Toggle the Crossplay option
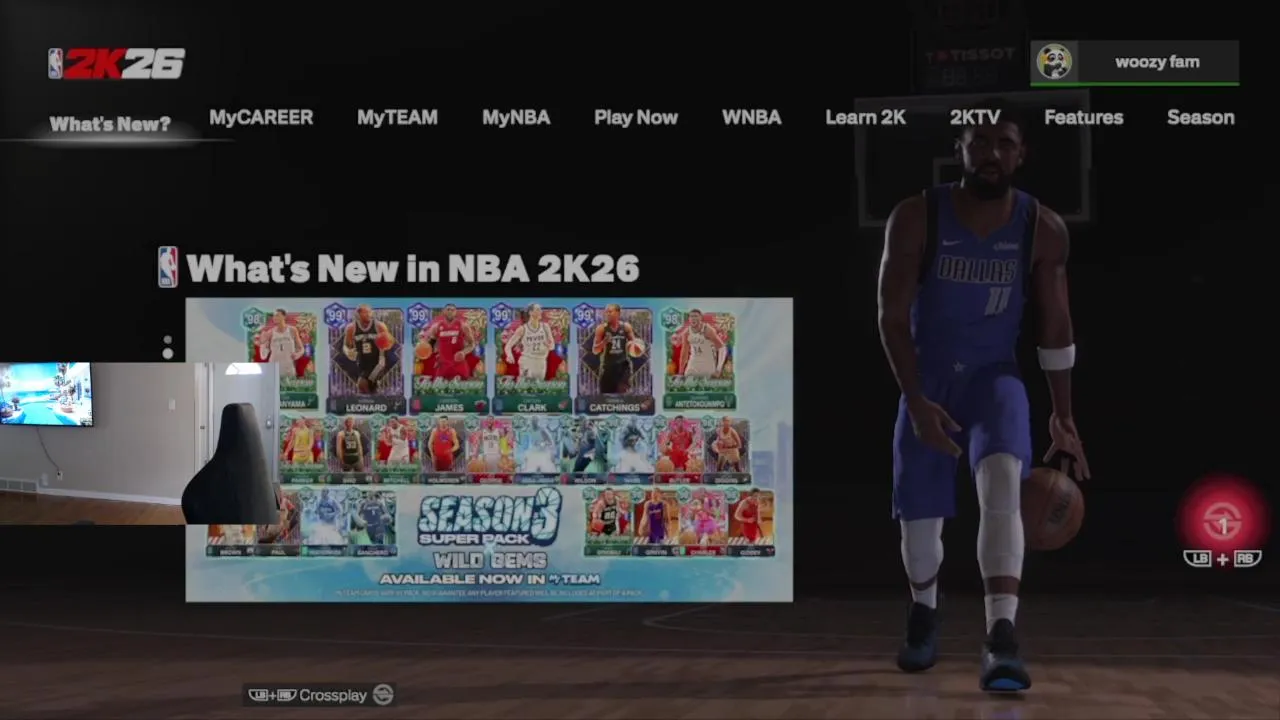The image size is (1280, 720). (x=321, y=695)
